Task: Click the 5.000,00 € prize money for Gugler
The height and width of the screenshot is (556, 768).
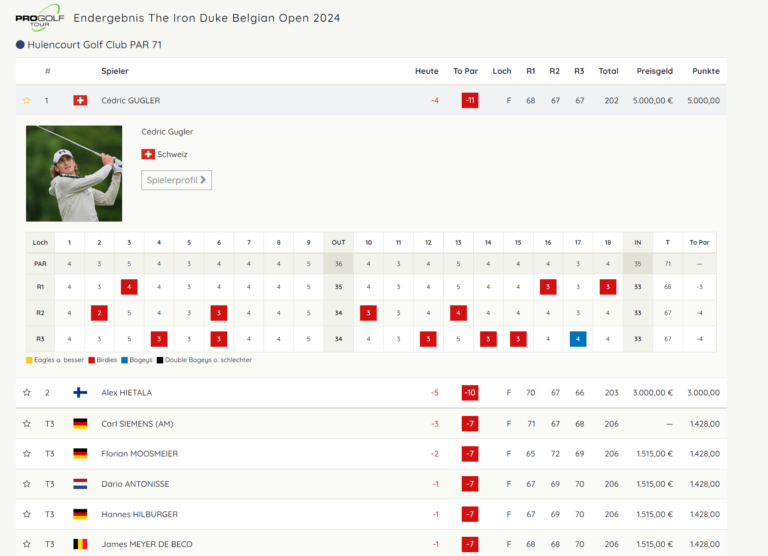Action: [x=653, y=100]
